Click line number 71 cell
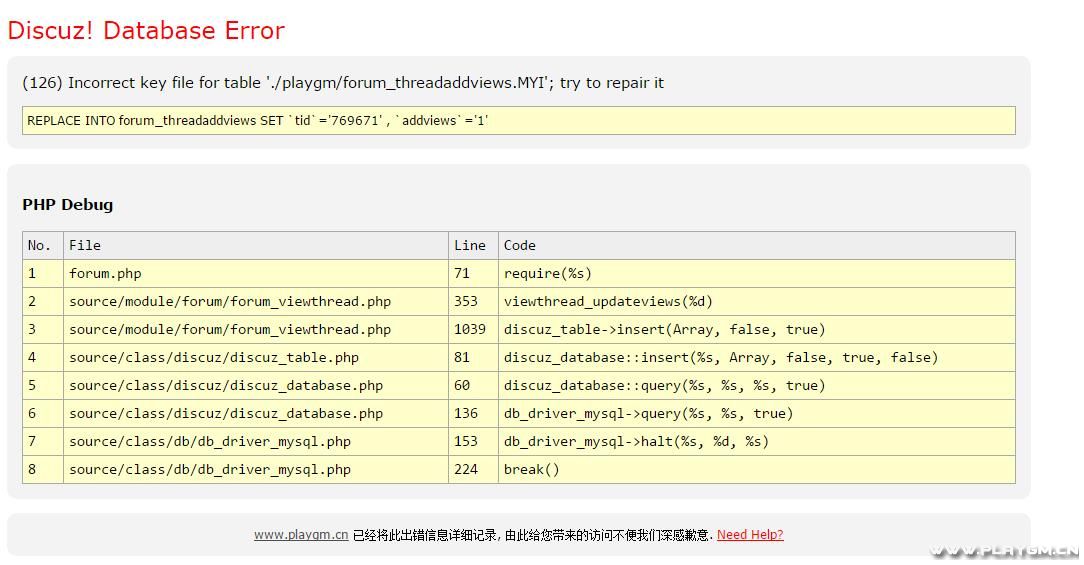The width and height of the screenshot is (1084, 565). [x=474, y=274]
